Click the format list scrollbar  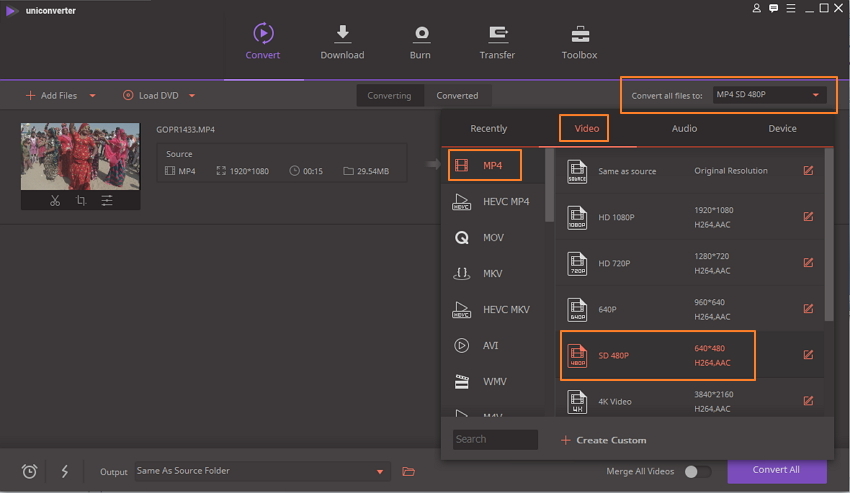(549, 185)
